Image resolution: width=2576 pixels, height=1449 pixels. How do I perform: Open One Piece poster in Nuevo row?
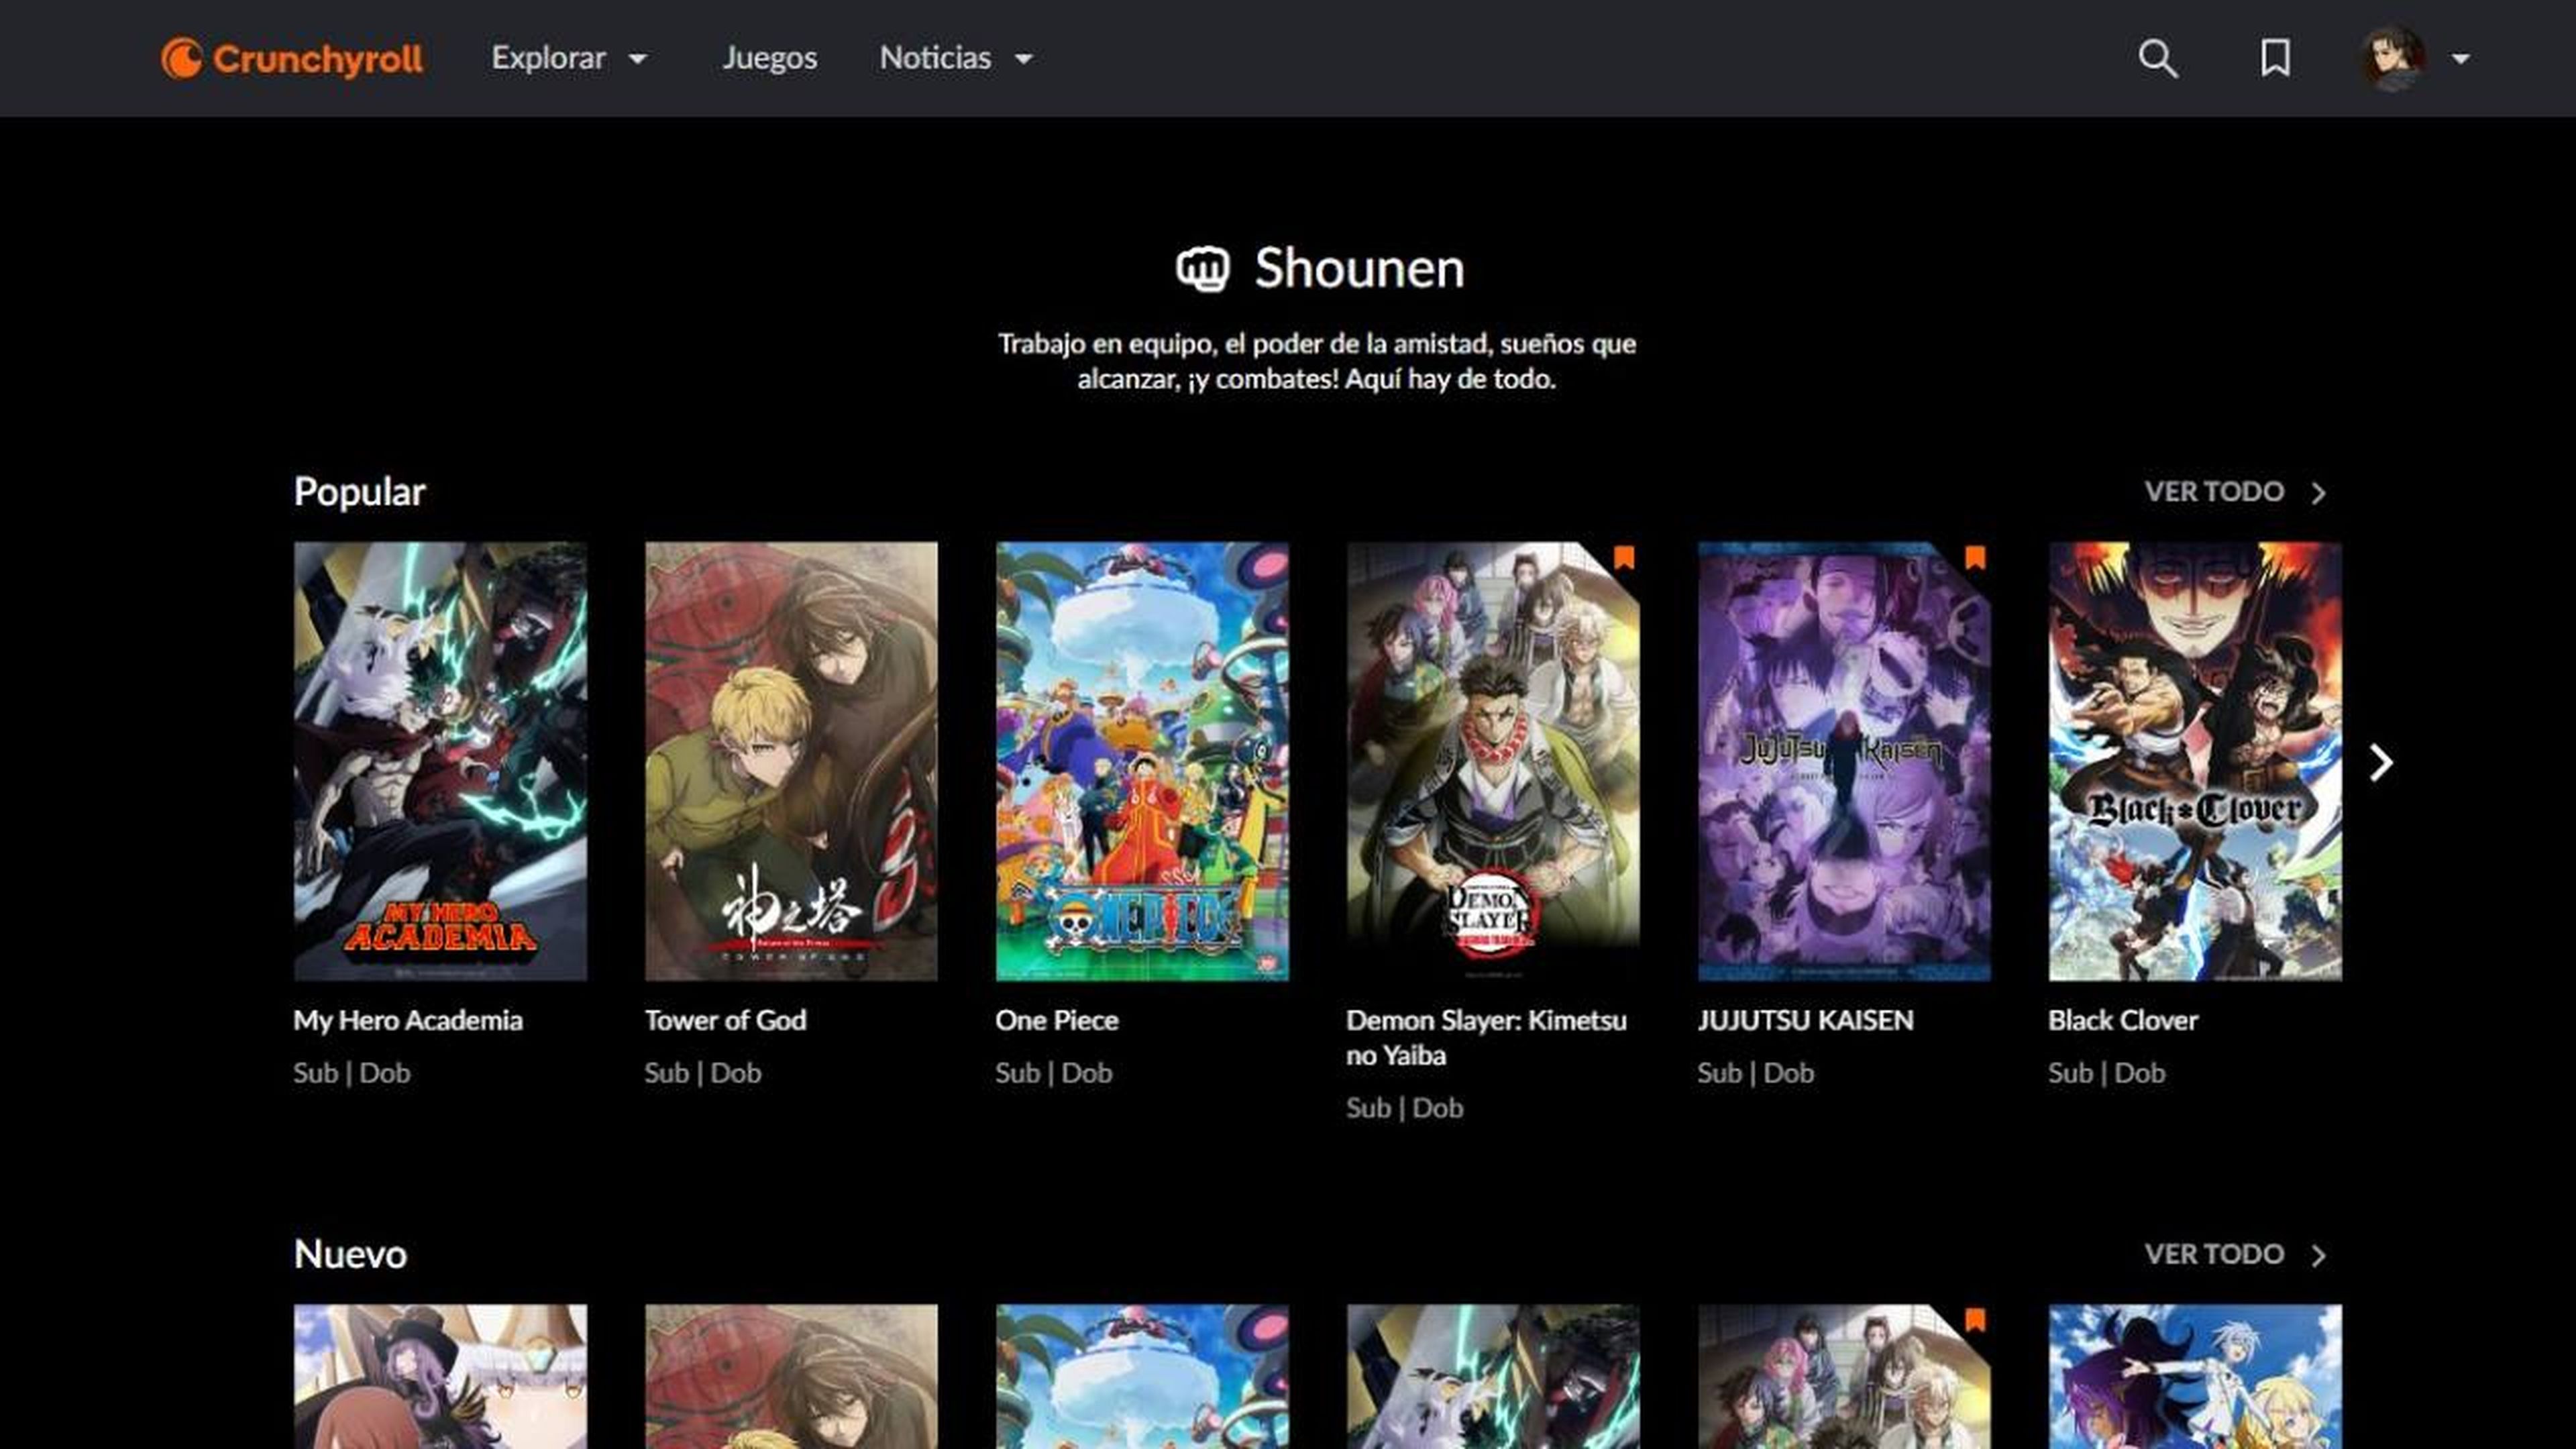tap(1142, 1376)
